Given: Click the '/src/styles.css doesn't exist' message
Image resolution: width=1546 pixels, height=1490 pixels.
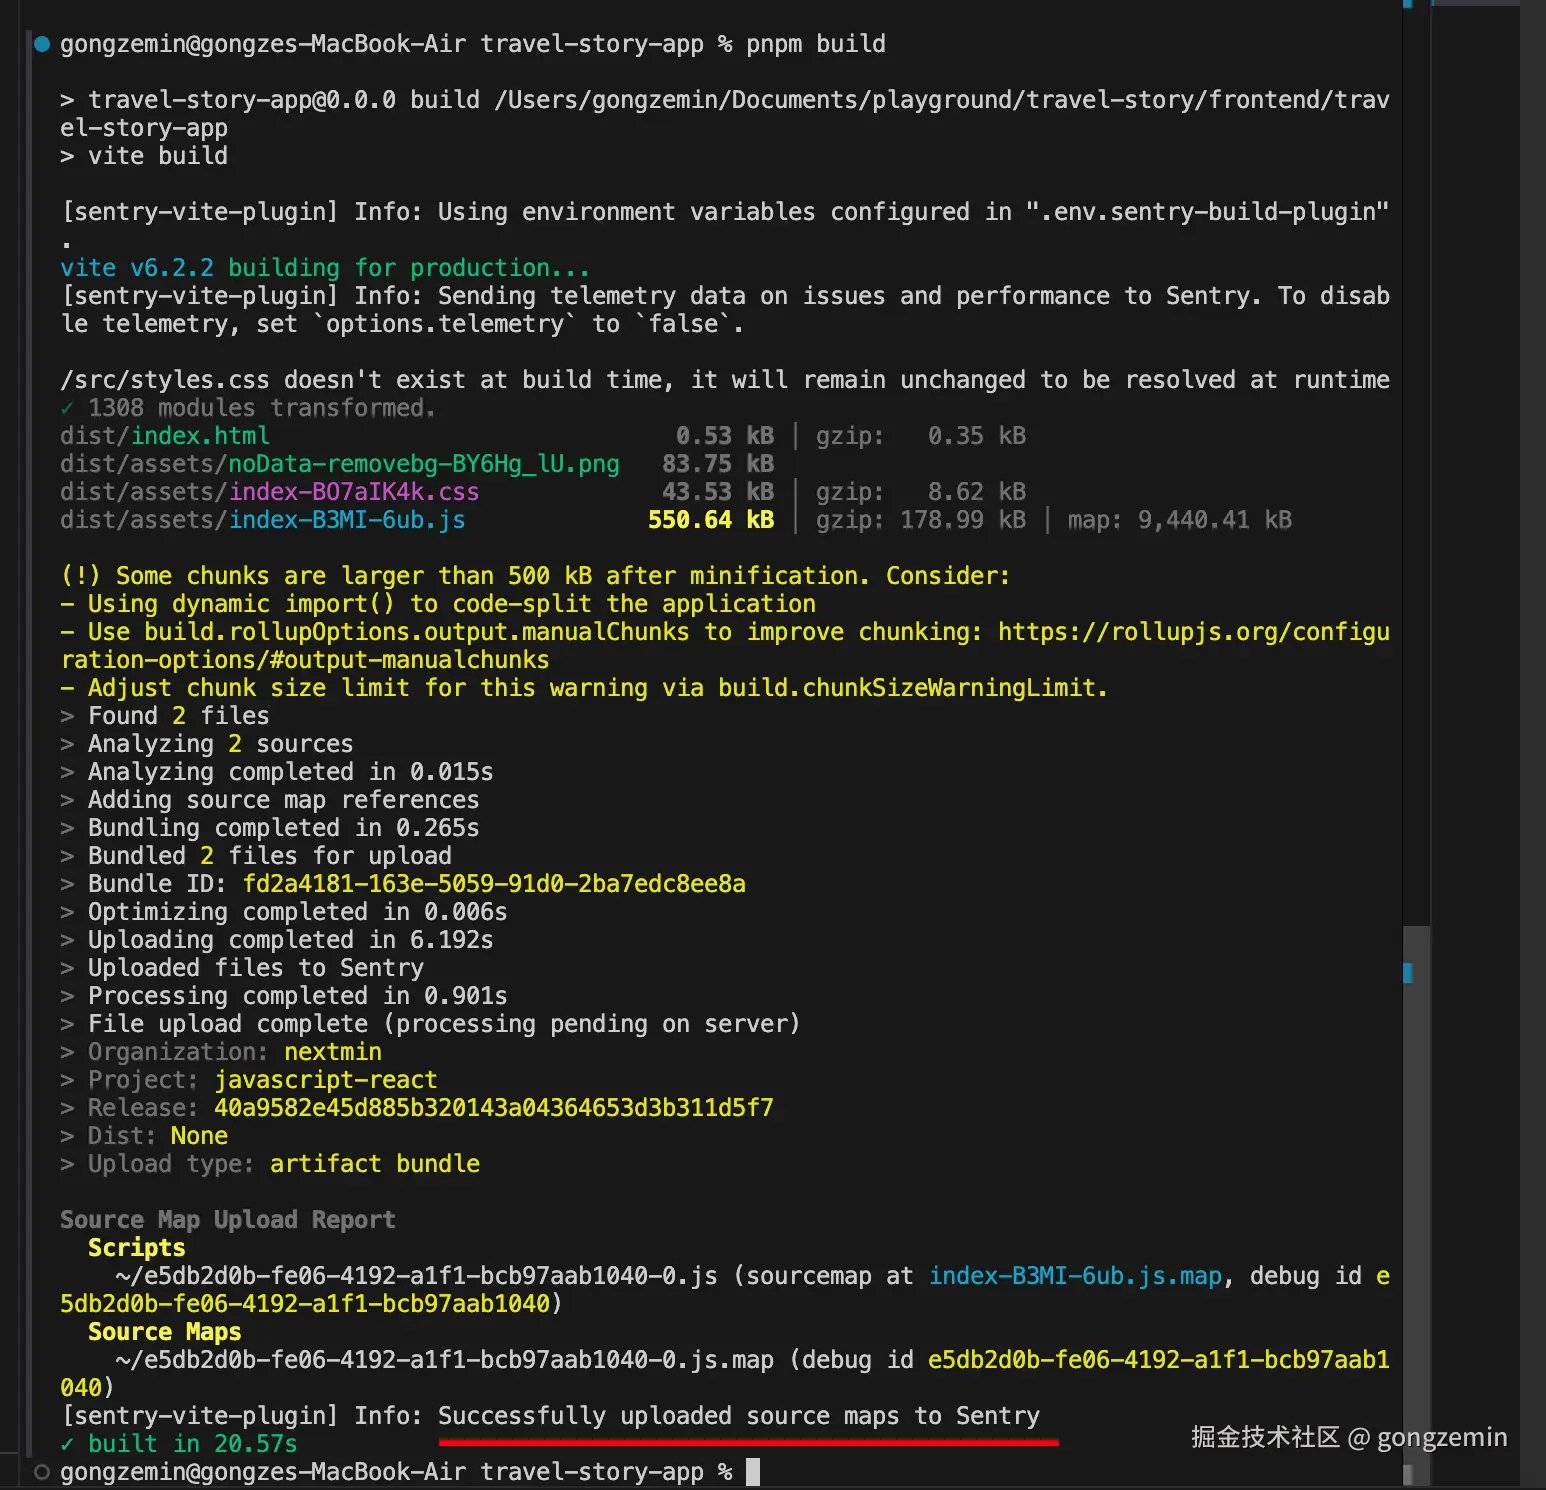Looking at the screenshot, I should click(725, 380).
